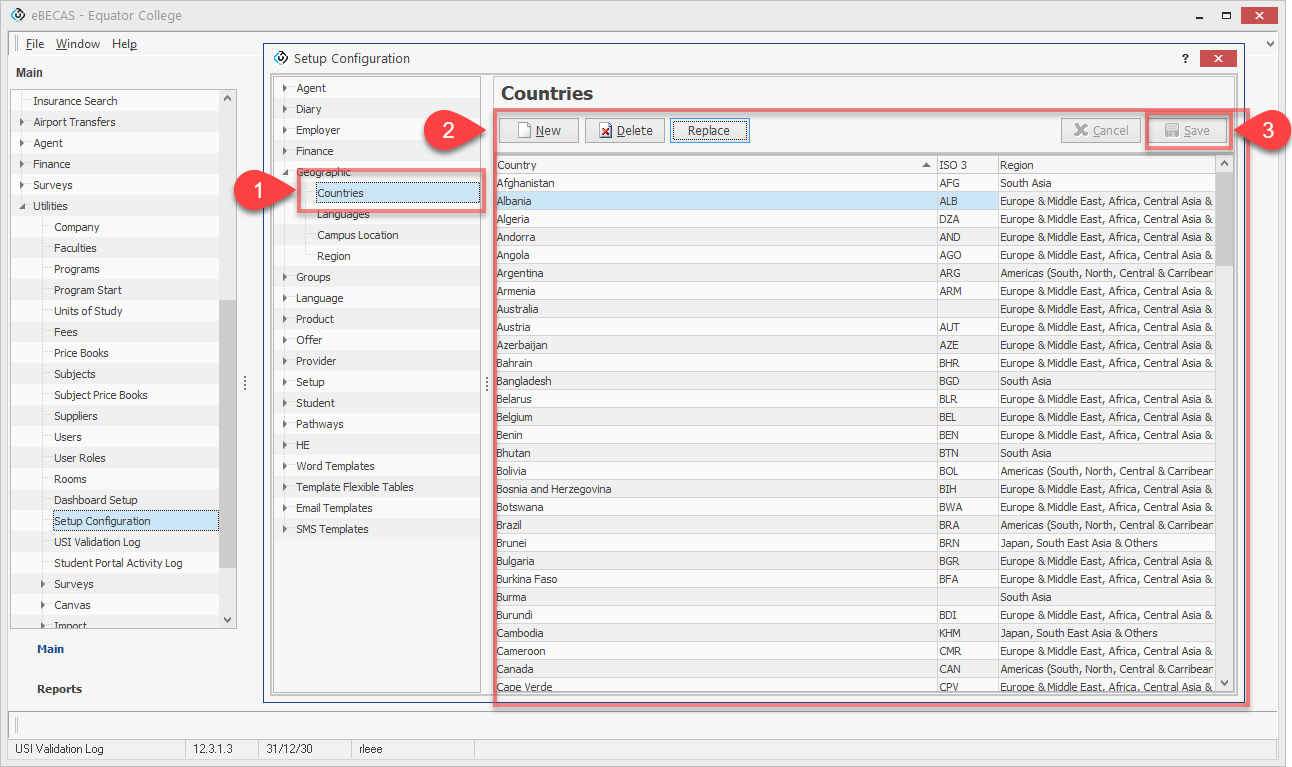1292x767 pixels.
Task: Open the File menu
Action: pyautogui.click(x=35, y=44)
